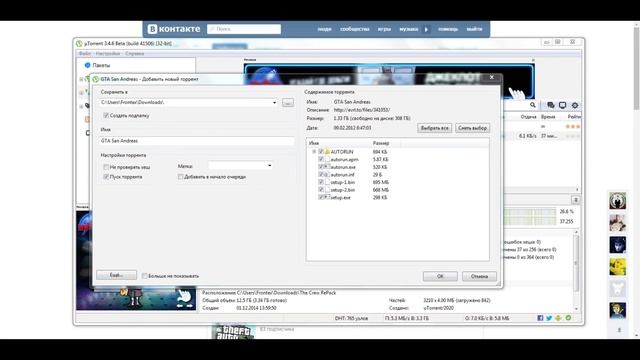Enable Добавить в начало очереди checkbox
The height and width of the screenshot is (360, 640).
pos(180,177)
